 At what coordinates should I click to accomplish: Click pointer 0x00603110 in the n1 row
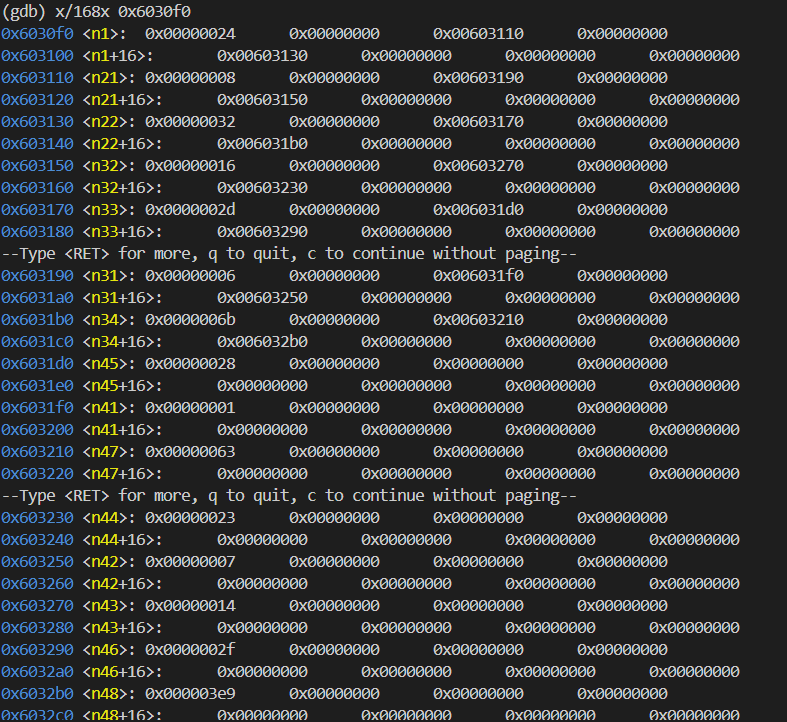pyautogui.click(x=478, y=34)
